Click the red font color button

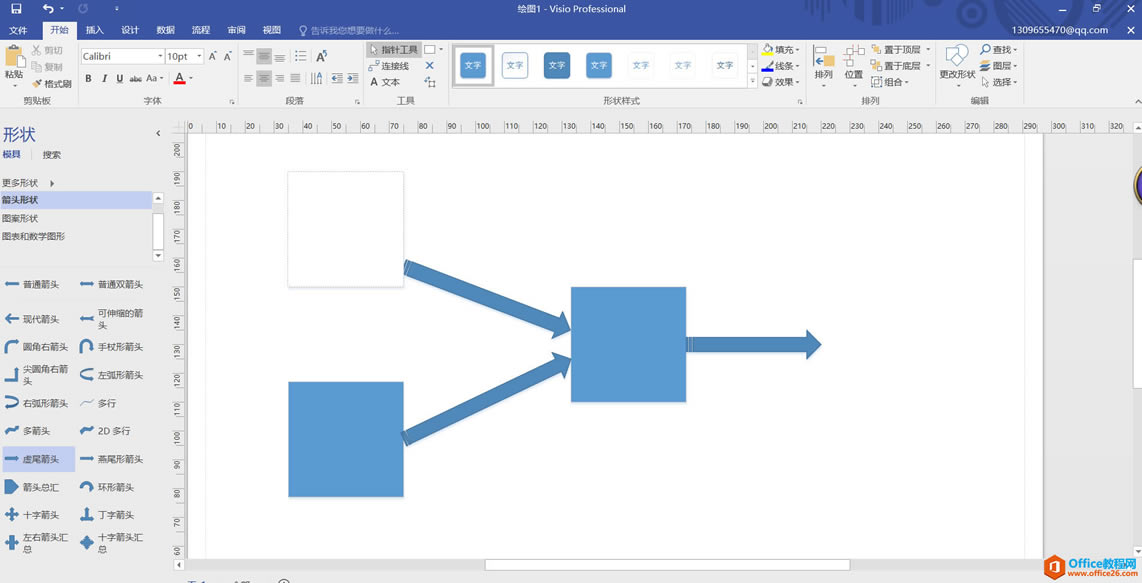click(x=180, y=79)
